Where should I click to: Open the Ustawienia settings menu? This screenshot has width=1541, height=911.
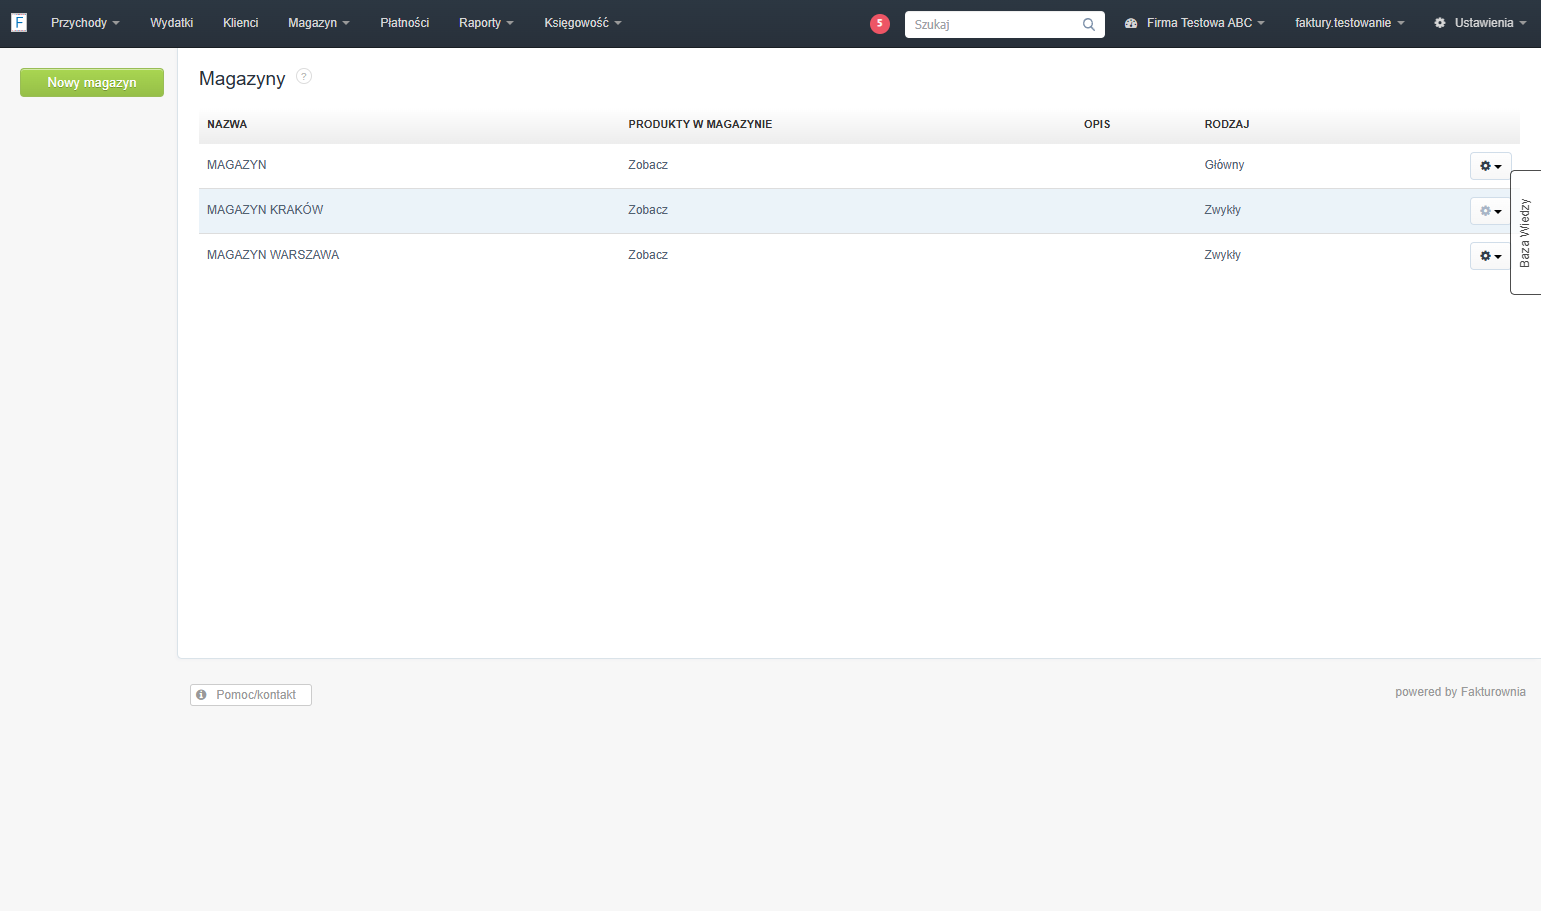1480,23
